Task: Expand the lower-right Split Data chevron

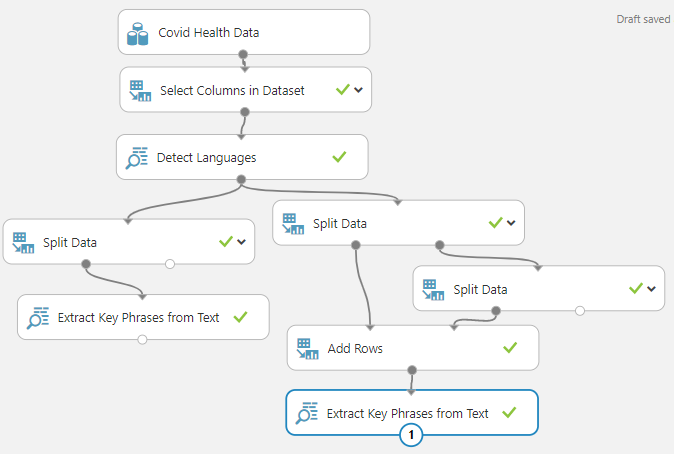Action: click(651, 289)
